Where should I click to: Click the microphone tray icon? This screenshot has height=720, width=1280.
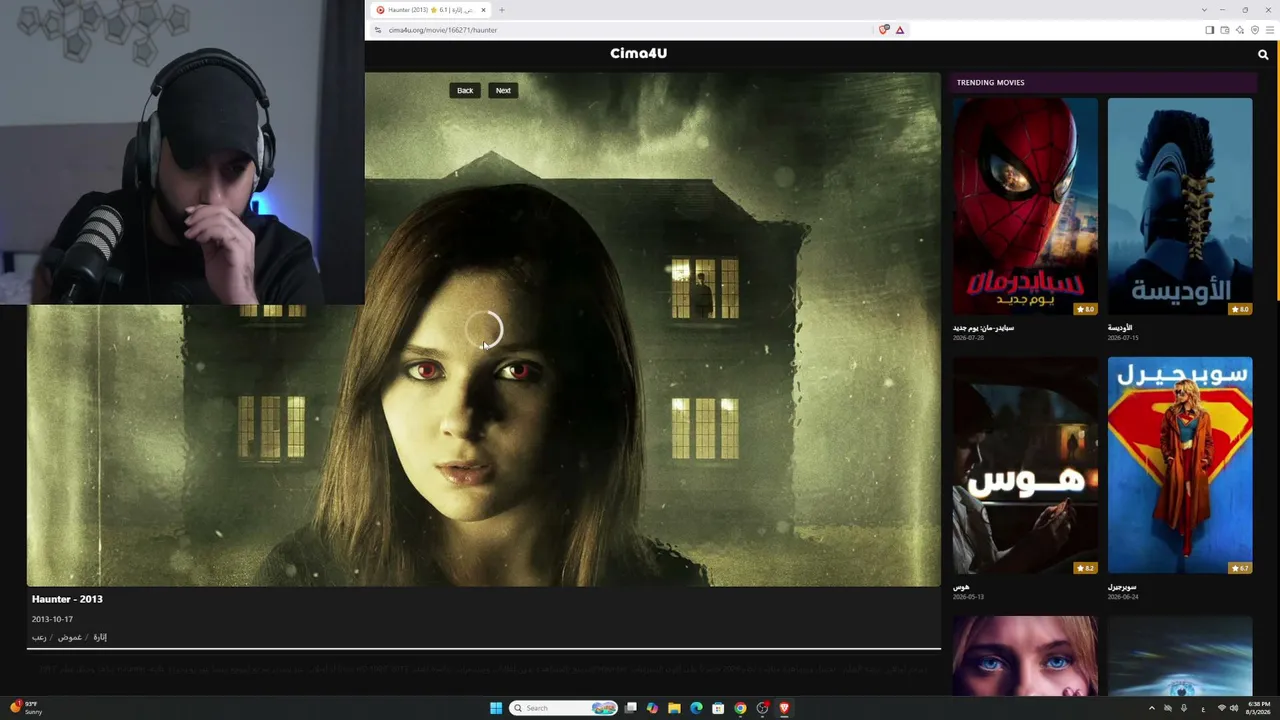1184,708
